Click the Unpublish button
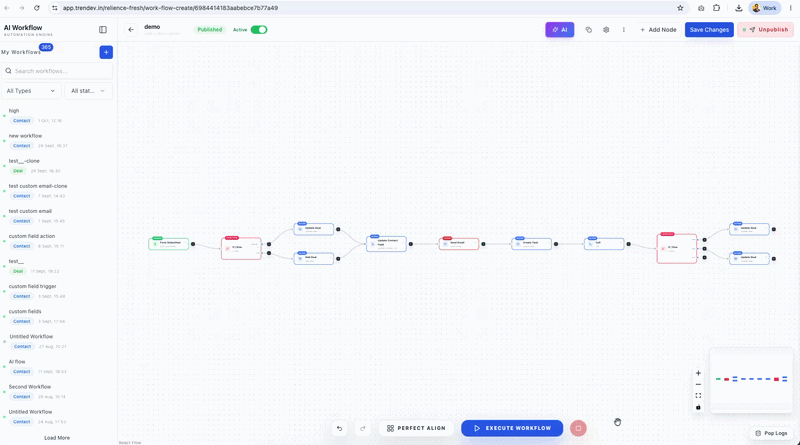The width and height of the screenshot is (800, 445). (x=765, y=30)
